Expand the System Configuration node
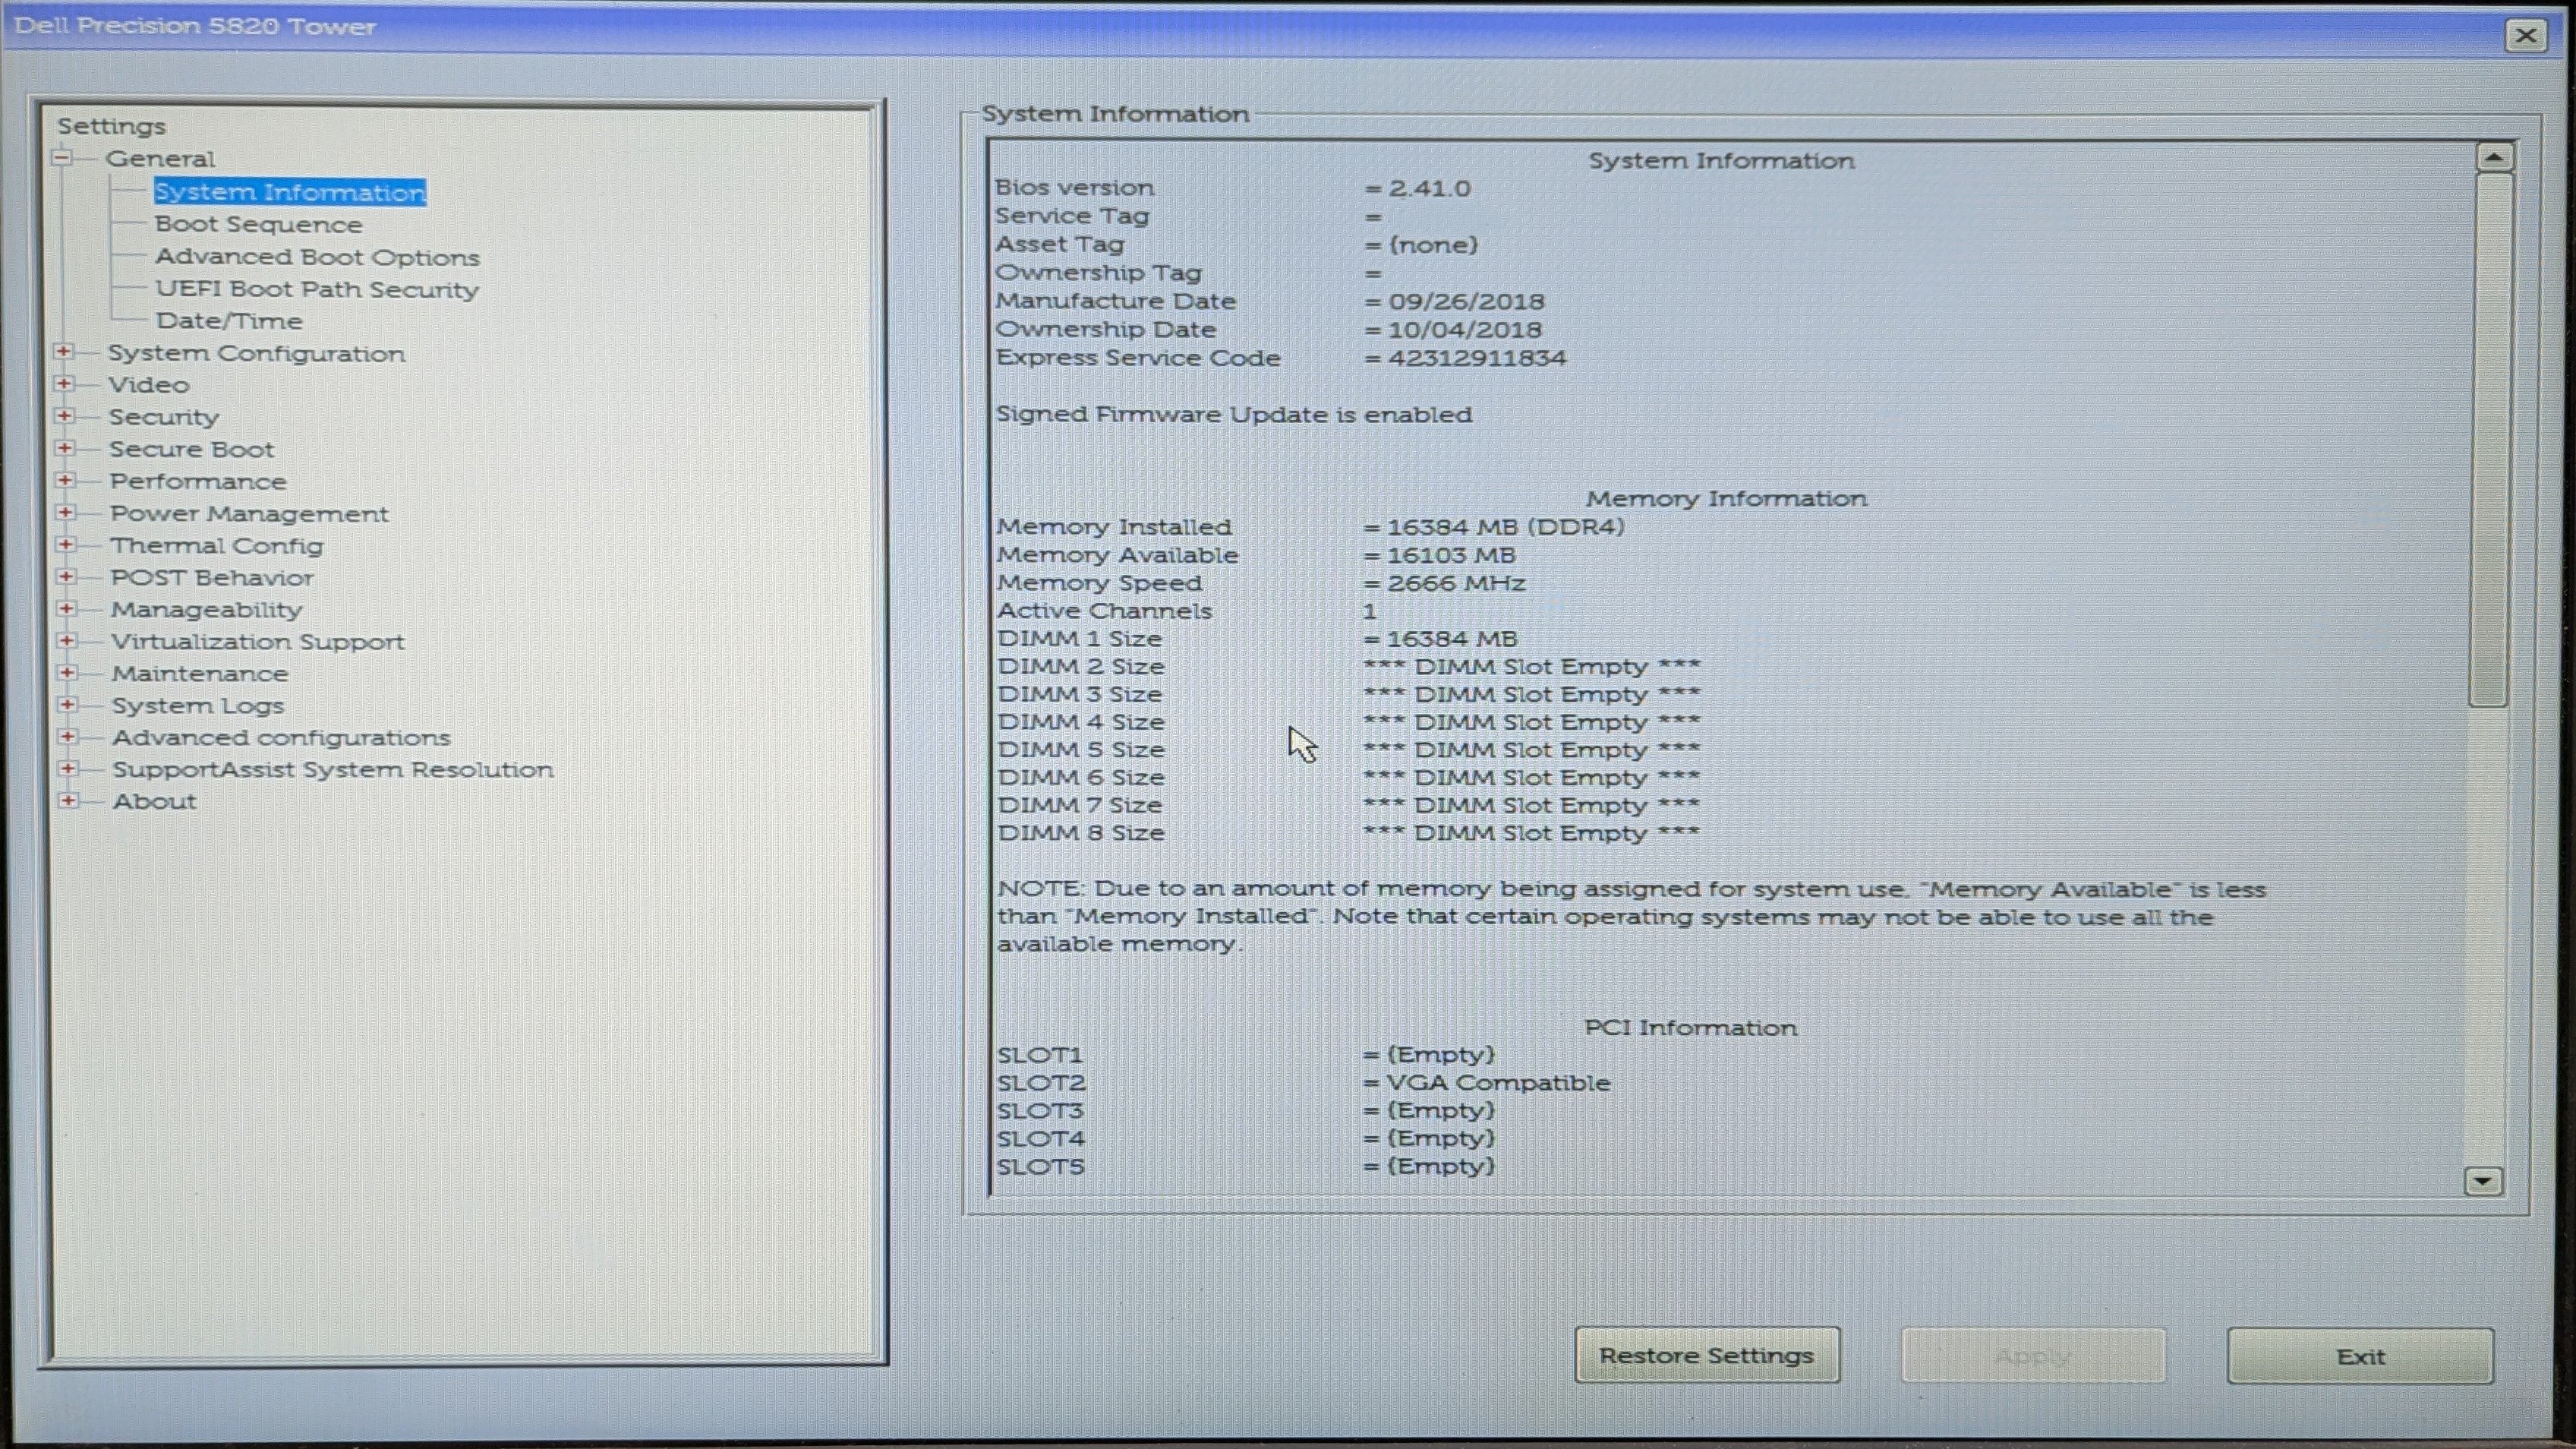Screen dimensions: 2576x1449 click(x=64, y=352)
